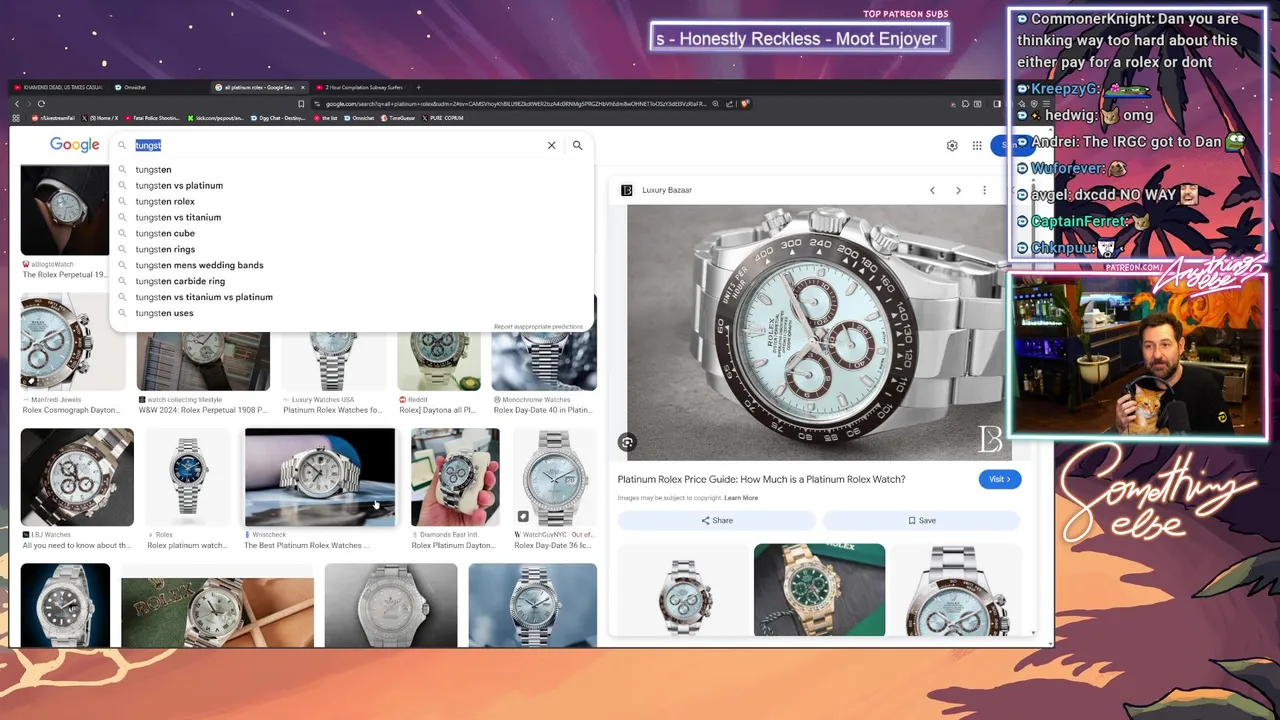Share this page with the address bar share icon

[x=729, y=104]
